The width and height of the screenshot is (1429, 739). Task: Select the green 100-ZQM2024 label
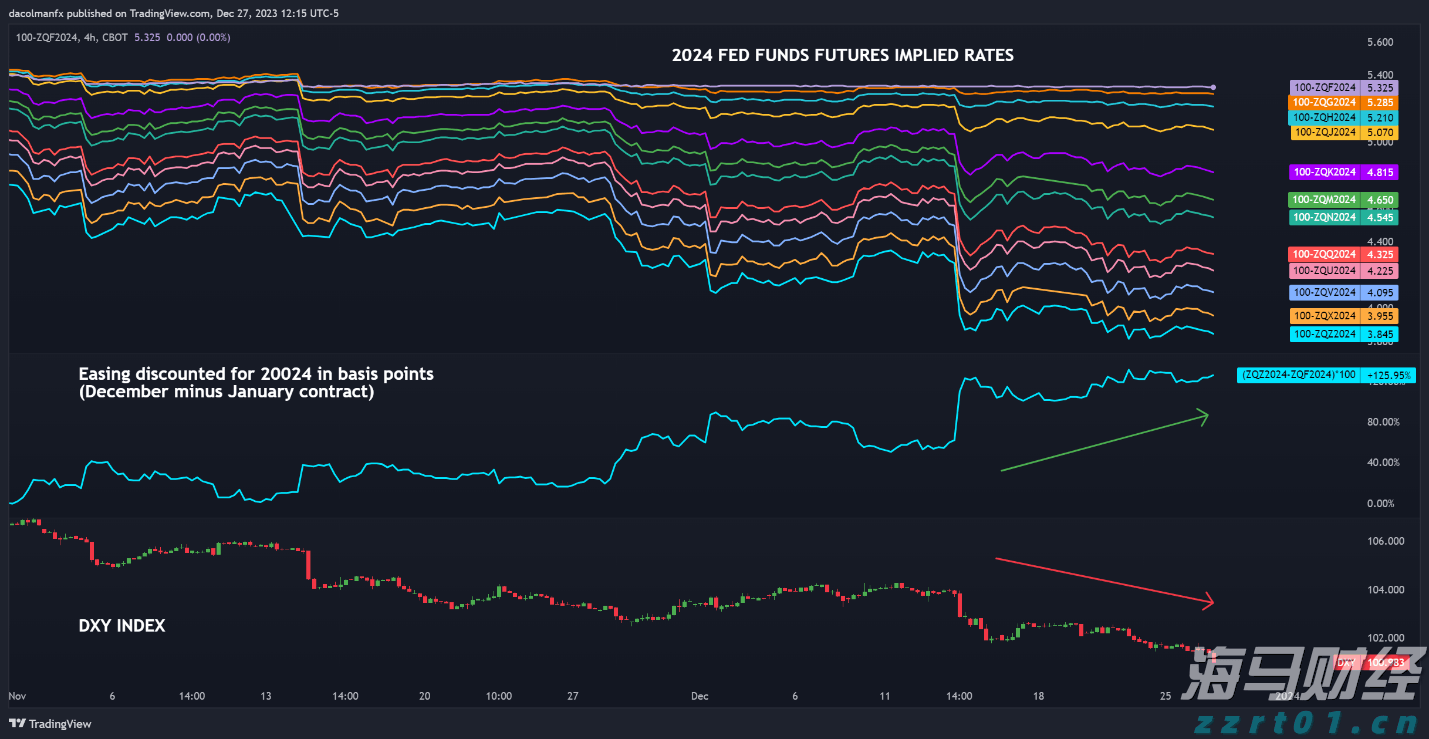click(1345, 200)
